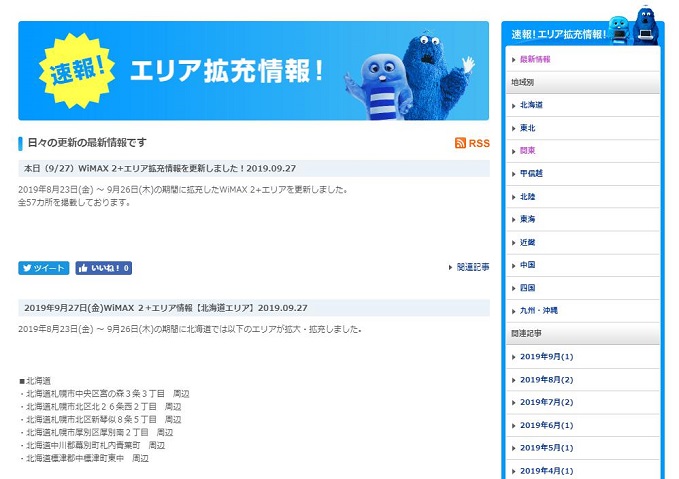The width and height of the screenshot is (679, 479).
Task: Click the 全57カ所を掲載しております text
Action: tap(74, 202)
